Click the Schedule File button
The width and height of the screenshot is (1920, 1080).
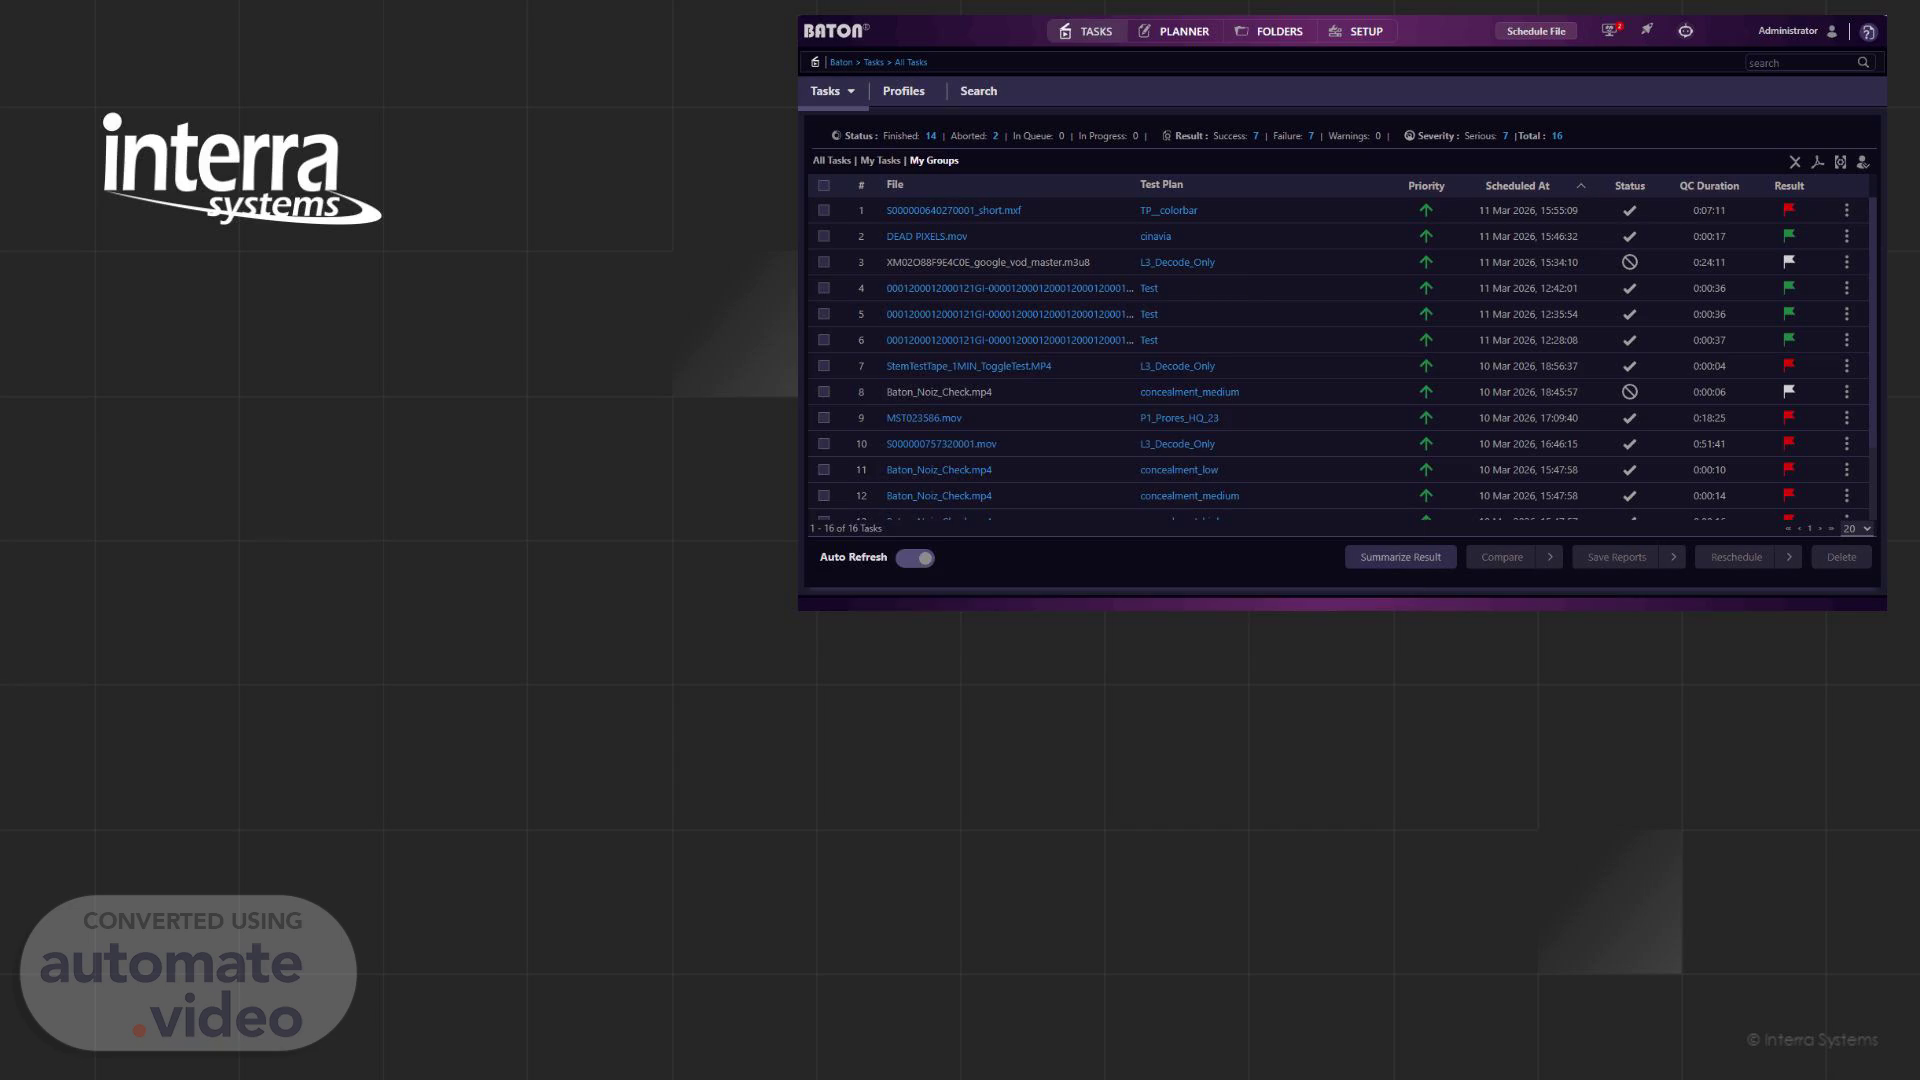coord(1536,32)
